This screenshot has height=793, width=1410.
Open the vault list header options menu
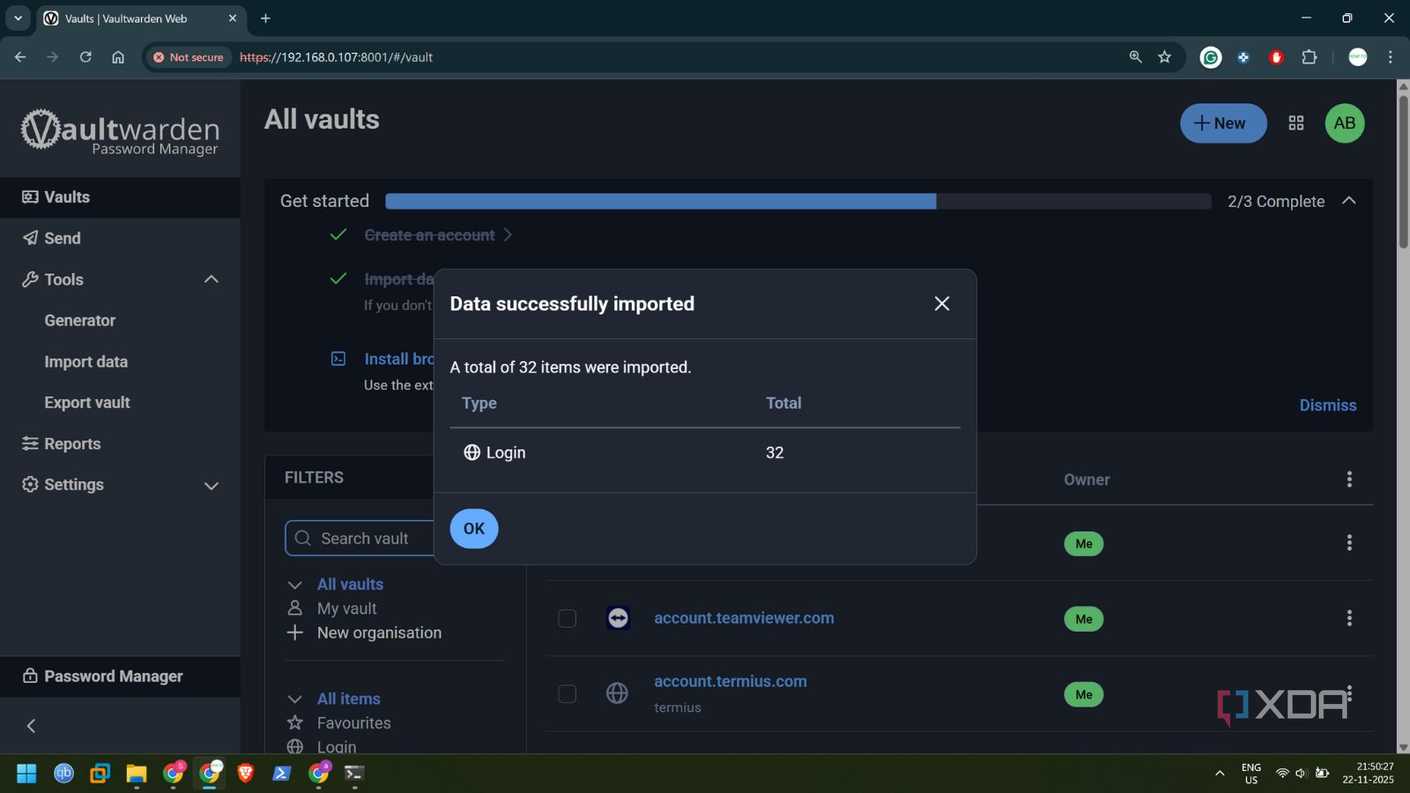pyautogui.click(x=1349, y=480)
